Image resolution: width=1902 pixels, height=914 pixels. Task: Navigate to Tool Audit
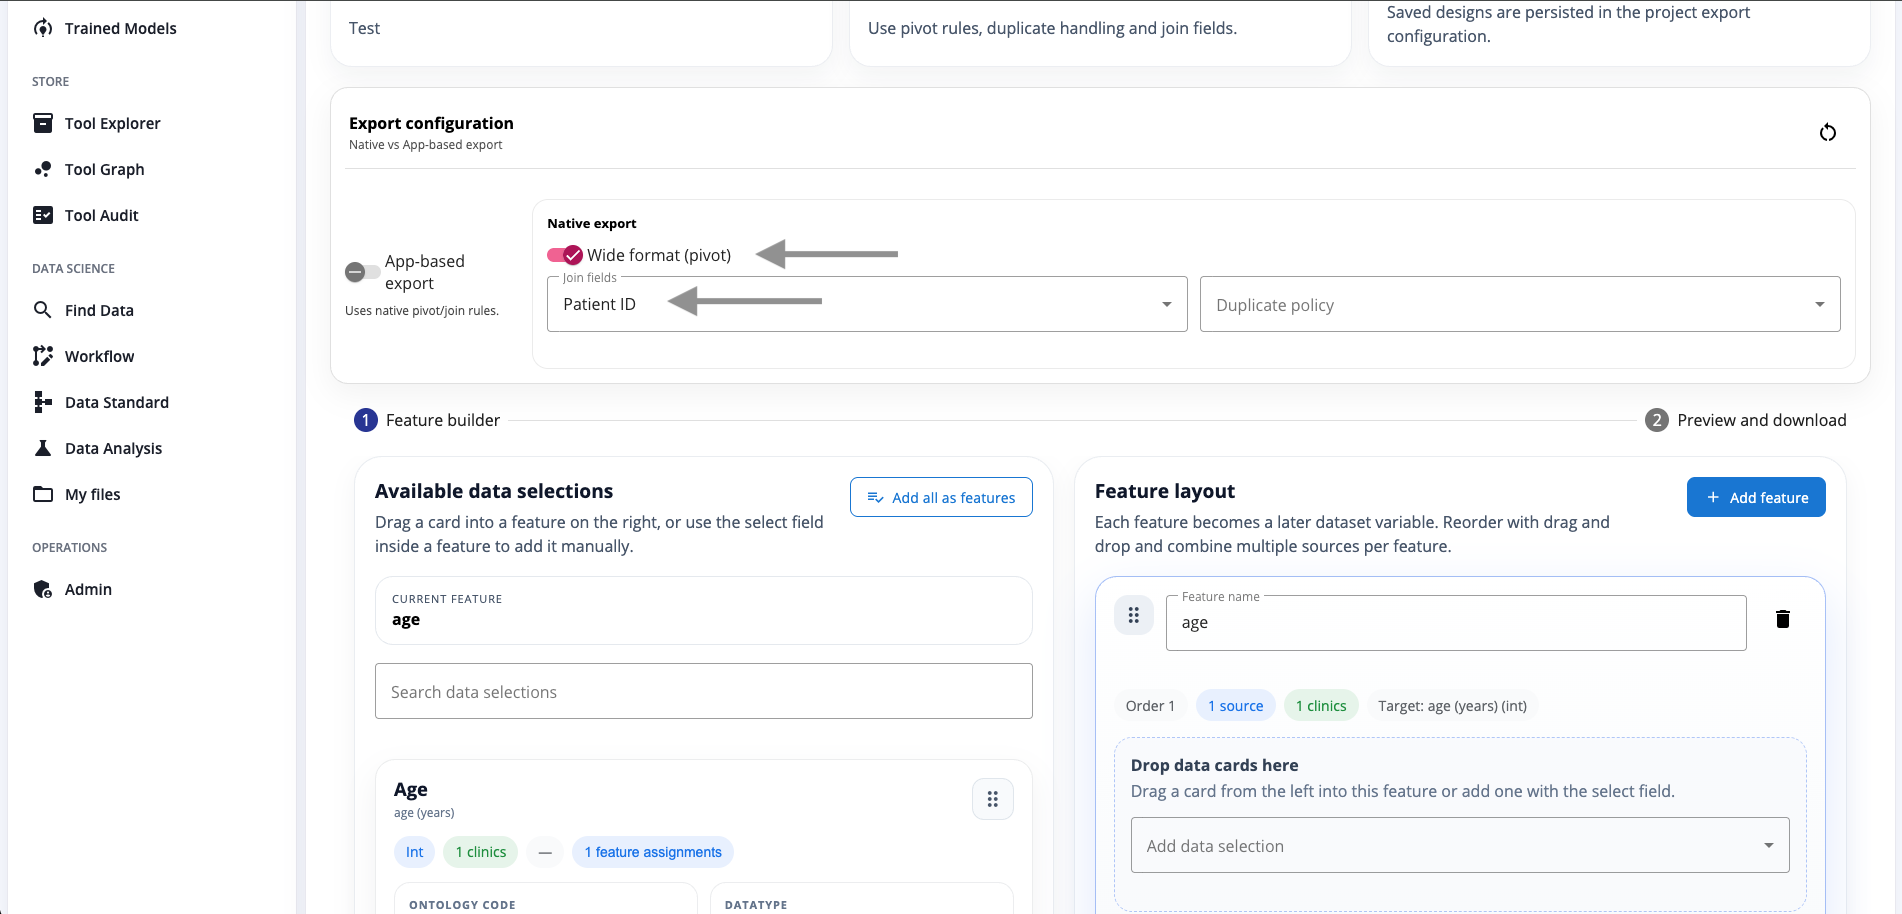[102, 215]
